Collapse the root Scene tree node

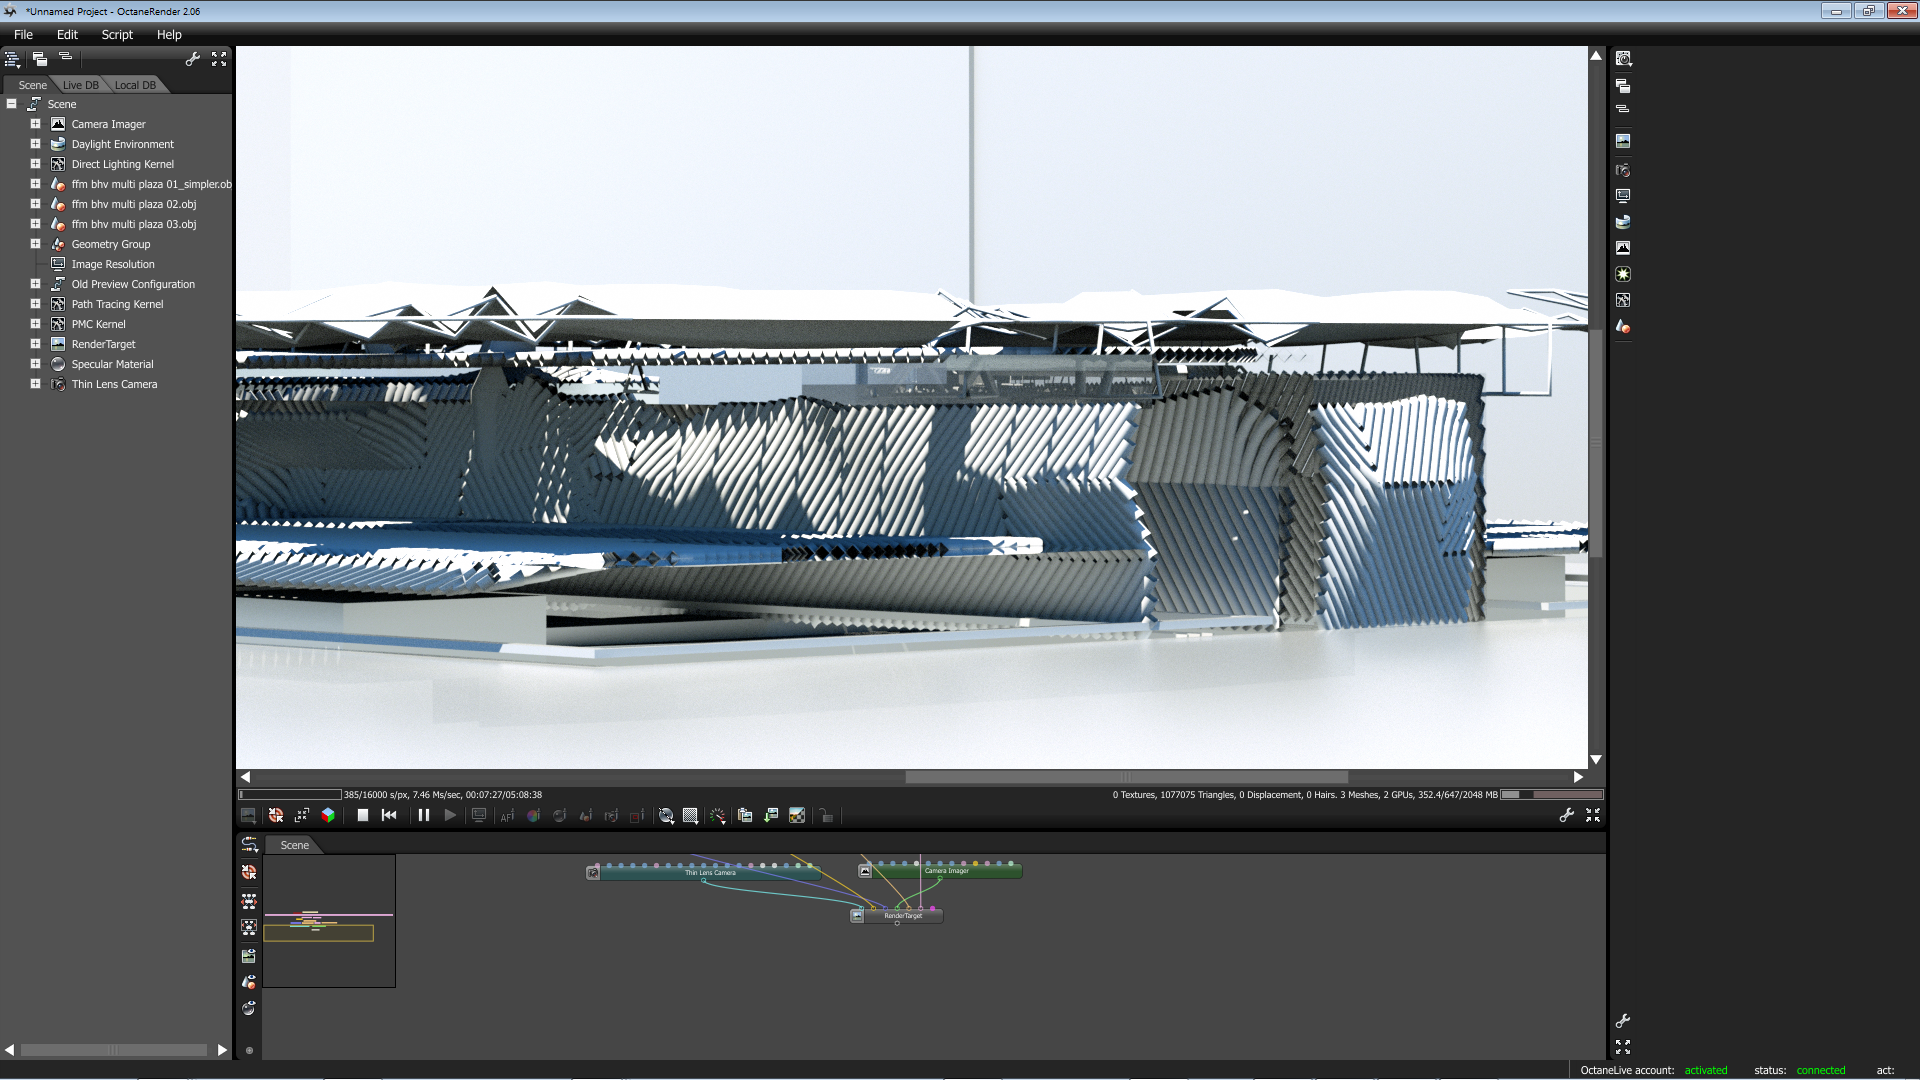pyautogui.click(x=12, y=104)
